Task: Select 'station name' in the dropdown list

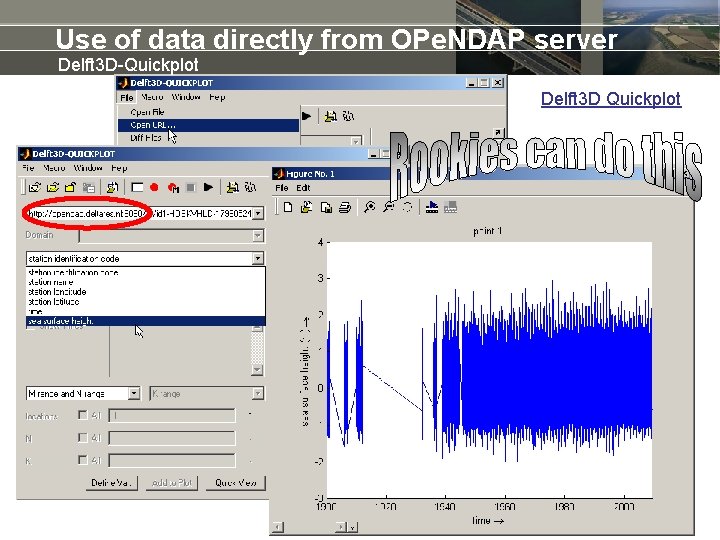Action: coord(146,282)
